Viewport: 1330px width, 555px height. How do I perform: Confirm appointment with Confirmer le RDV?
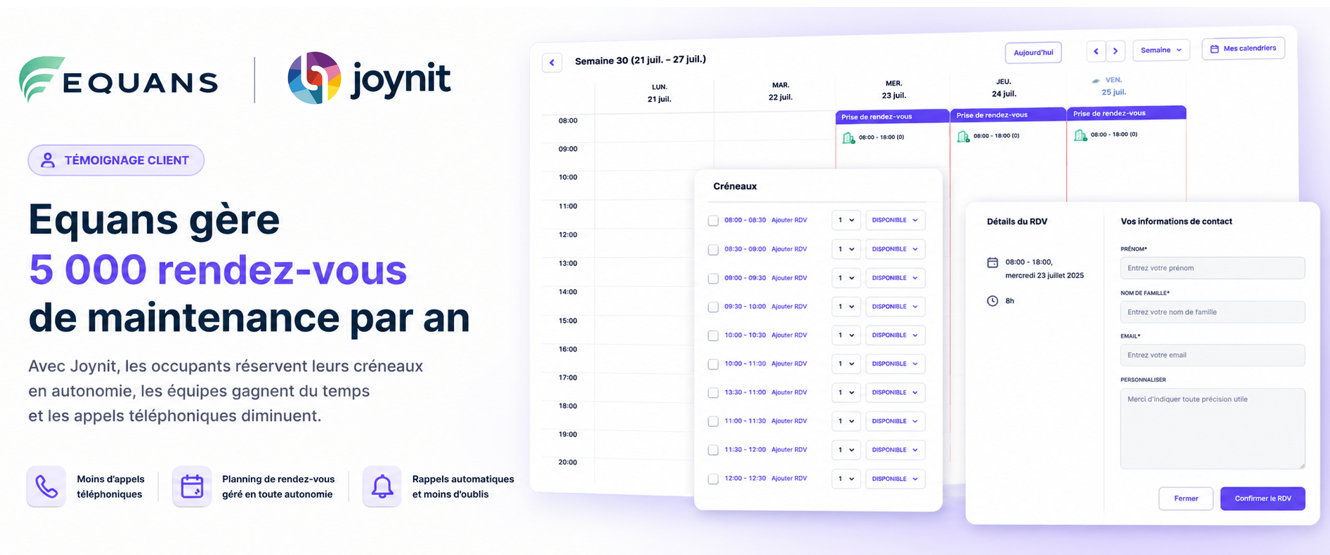1262,498
